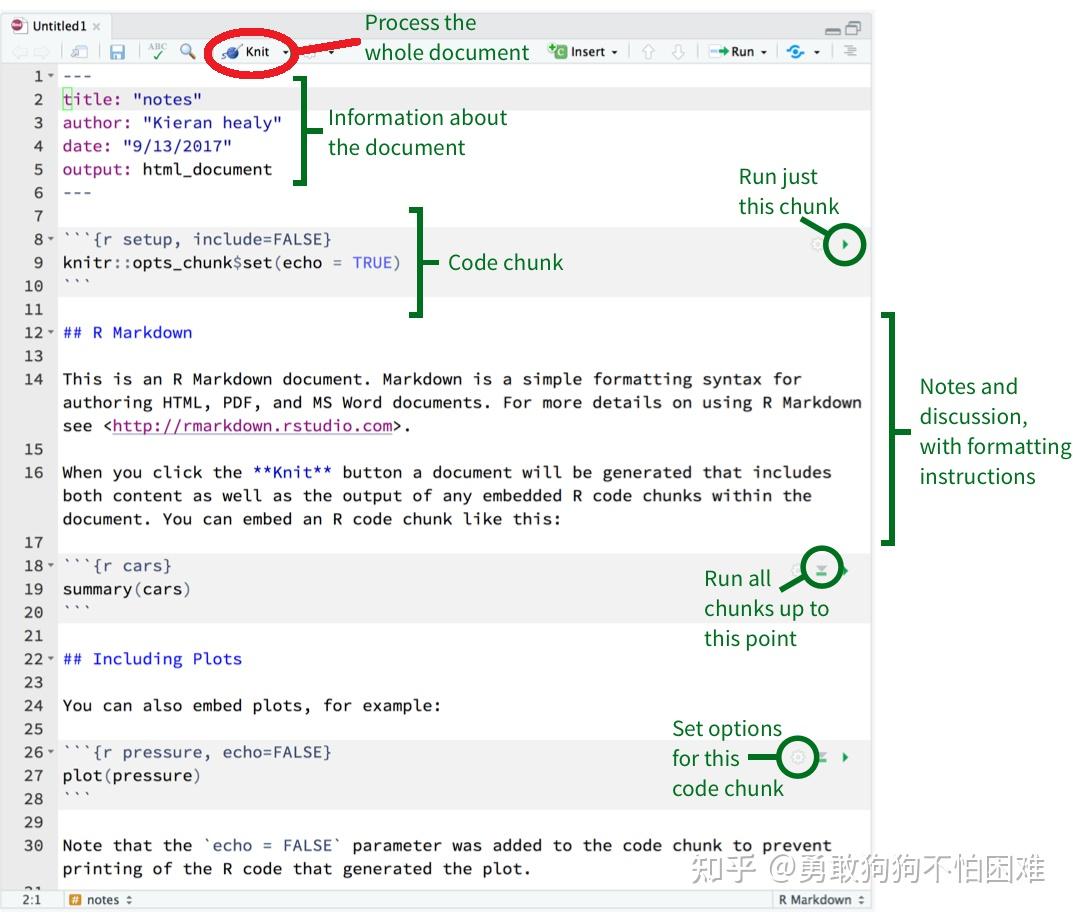Open the Knit dropdown arrow

coord(284,52)
